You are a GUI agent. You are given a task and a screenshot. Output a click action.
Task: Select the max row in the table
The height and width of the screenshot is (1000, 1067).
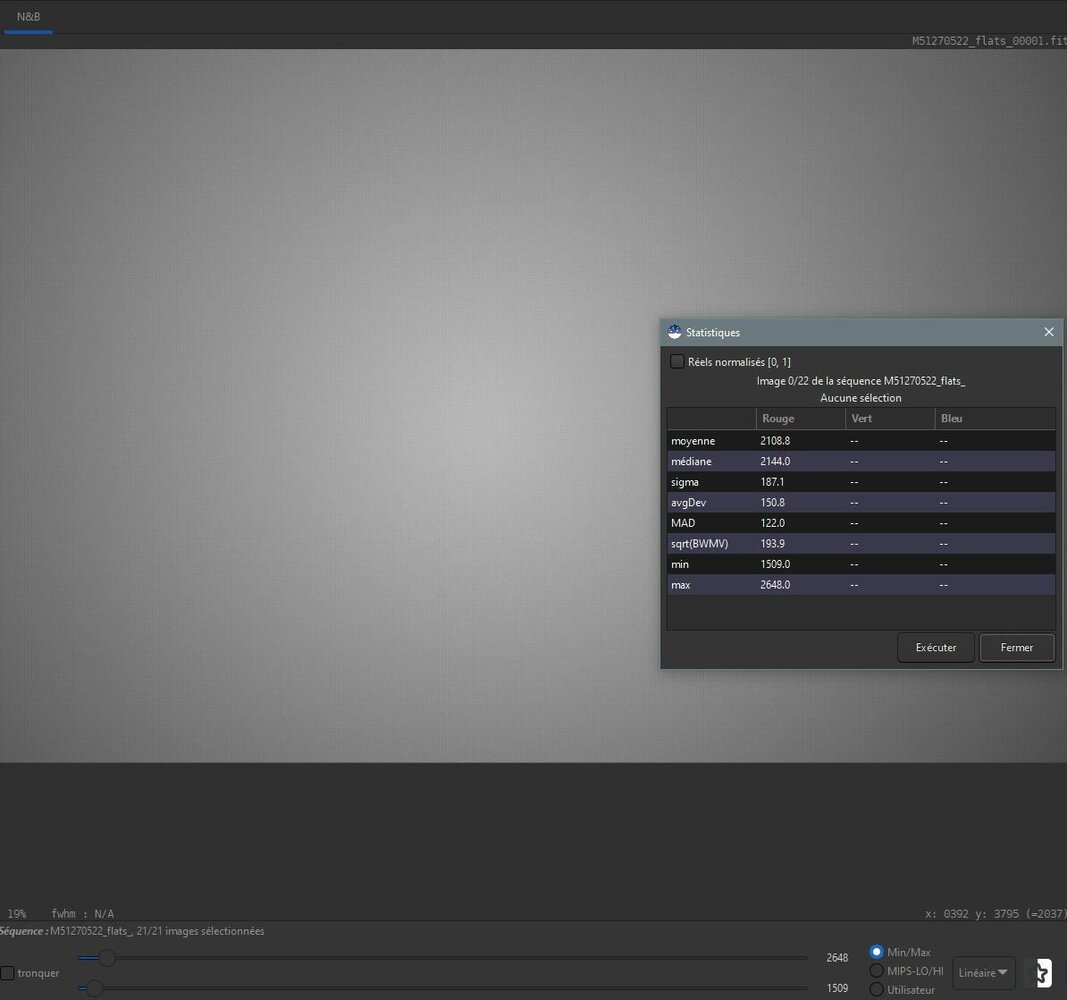(x=861, y=585)
